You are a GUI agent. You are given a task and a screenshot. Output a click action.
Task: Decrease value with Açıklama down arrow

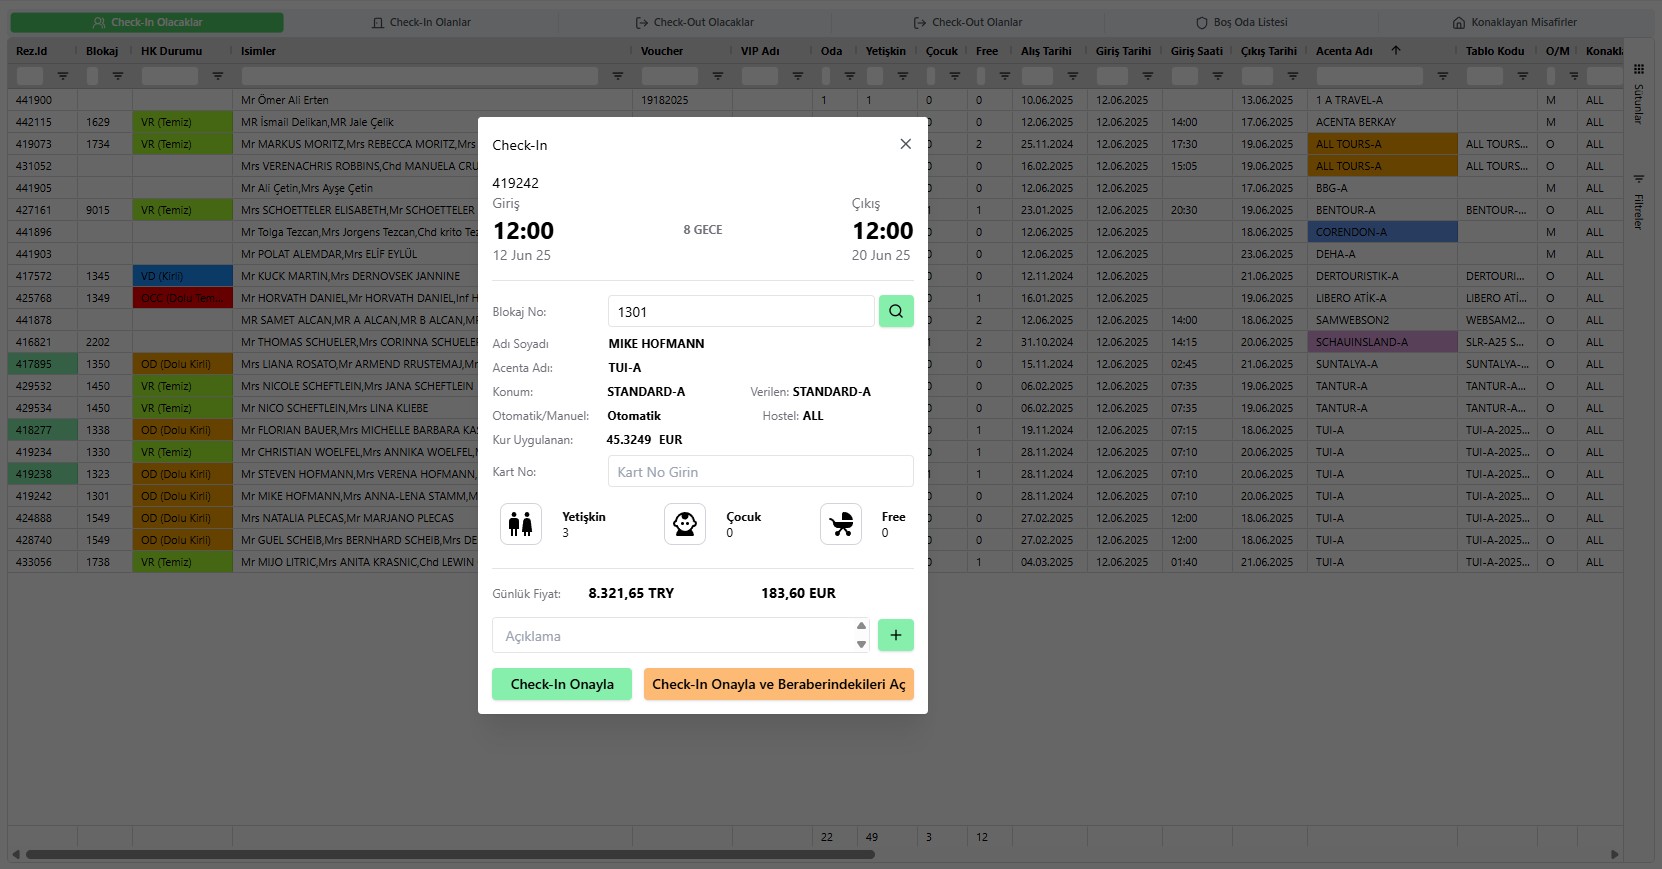[x=861, y=645]
